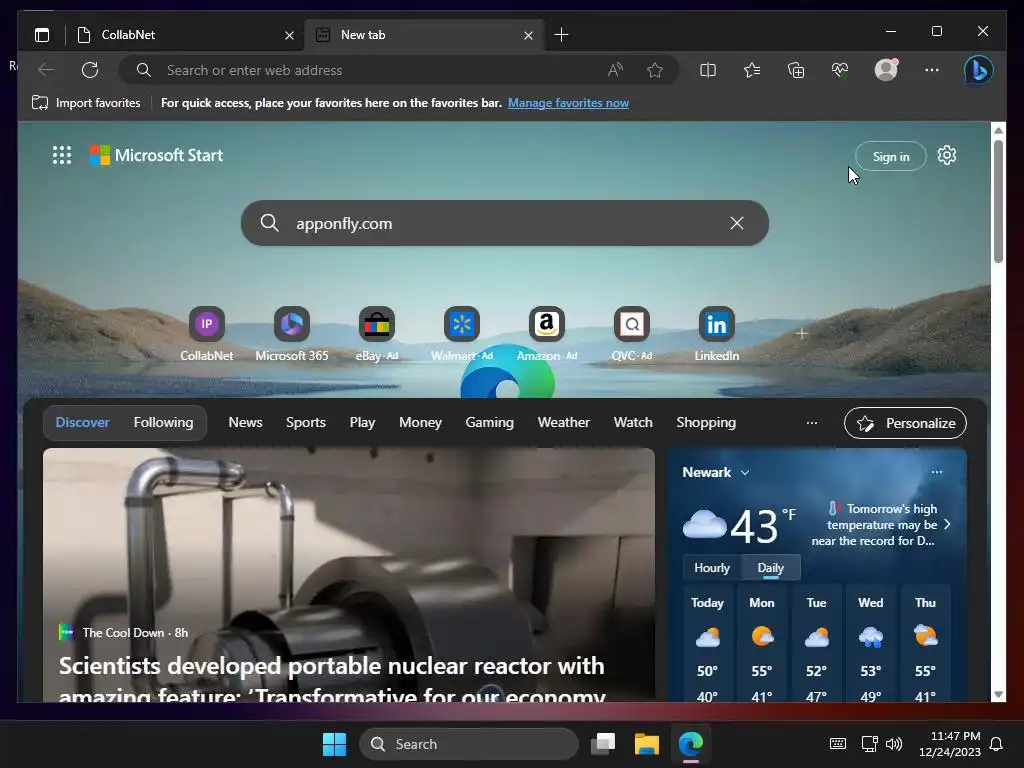This screenshot has width=1024, height=768.
Task: Open the Walmart quick link tile
Action: (462, 333)
